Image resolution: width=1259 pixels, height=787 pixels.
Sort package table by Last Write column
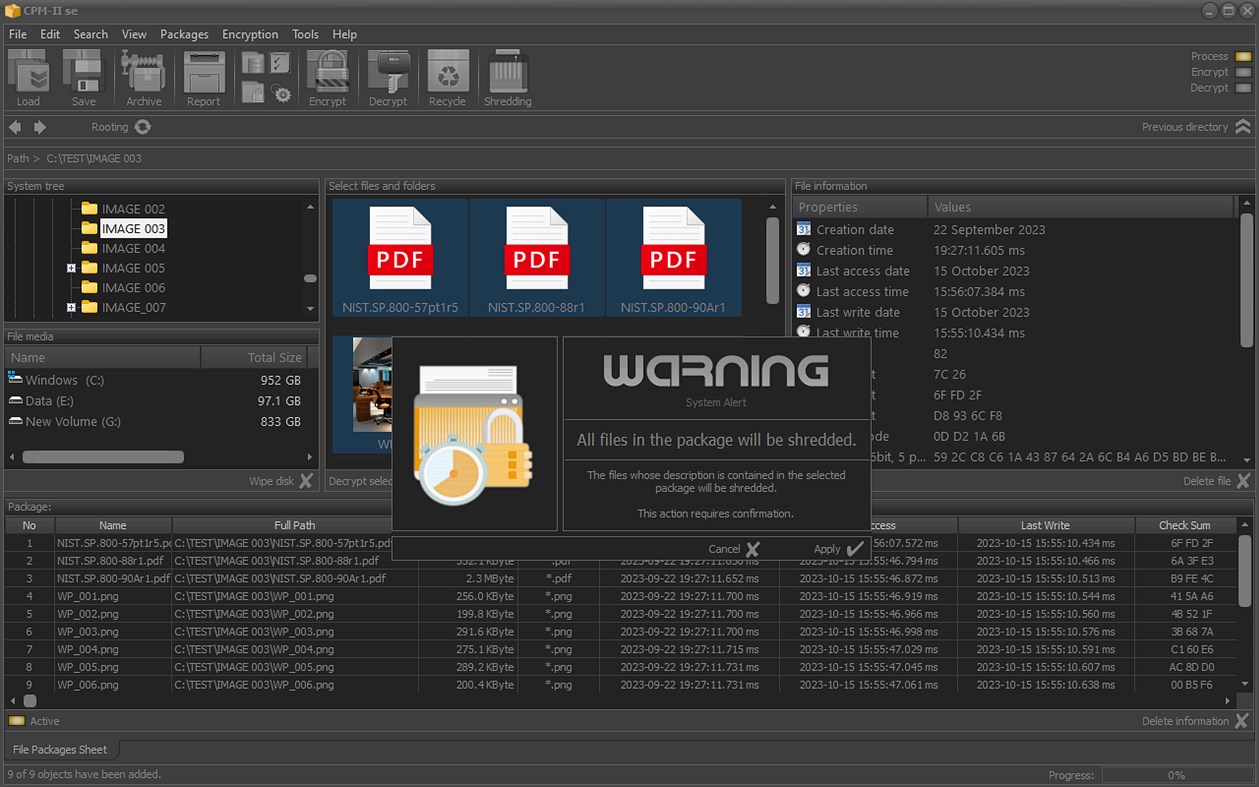pyautogui.click(x=1046, y=525)
